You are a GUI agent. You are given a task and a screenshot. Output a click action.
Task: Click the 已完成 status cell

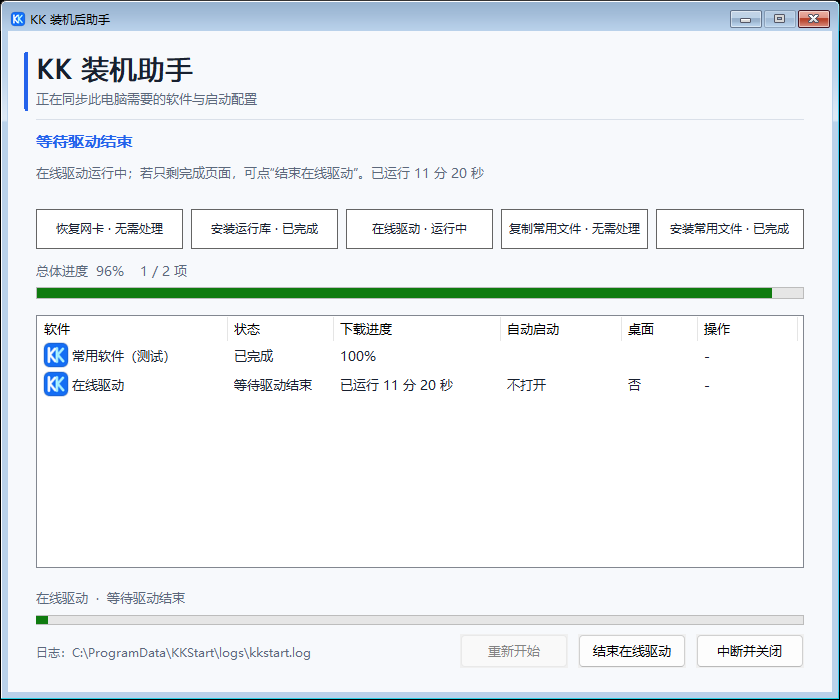coord(253,356)
